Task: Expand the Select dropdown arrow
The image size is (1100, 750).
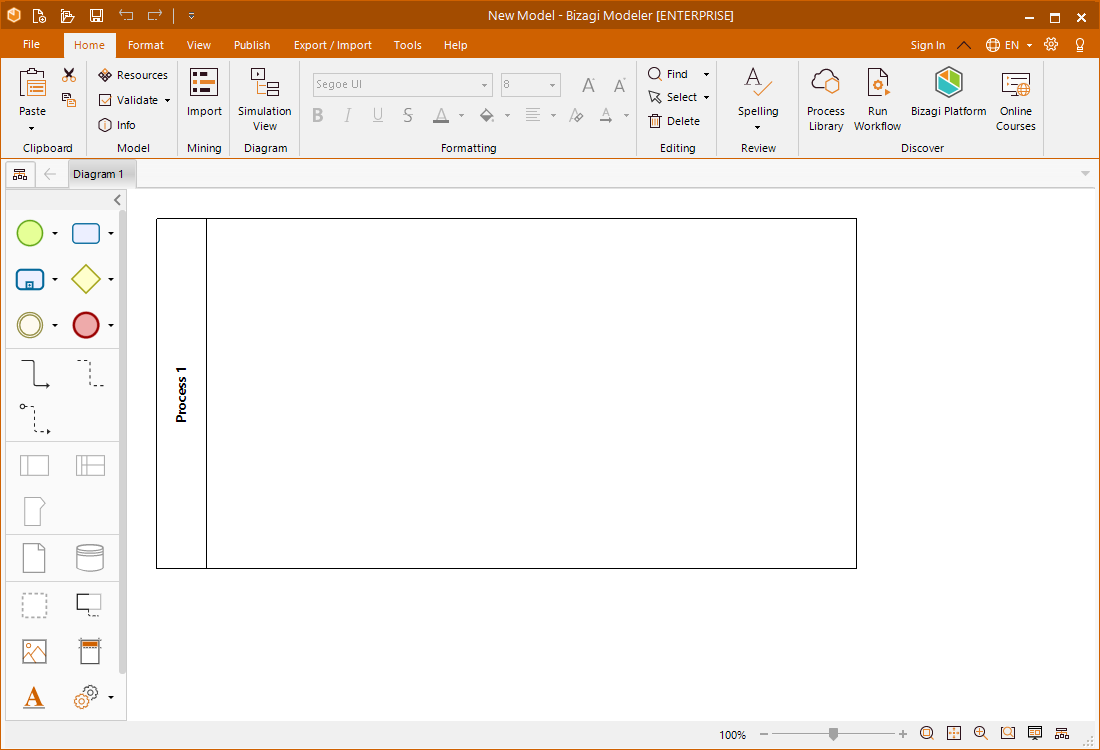Action: [706, 98]
